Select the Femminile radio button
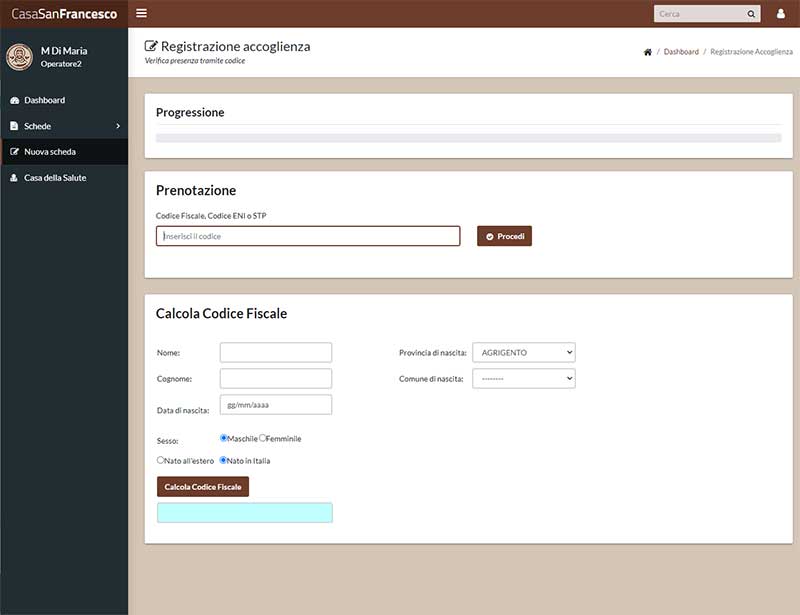The width and height of the screenshot is (800, 615). (262, 438)
